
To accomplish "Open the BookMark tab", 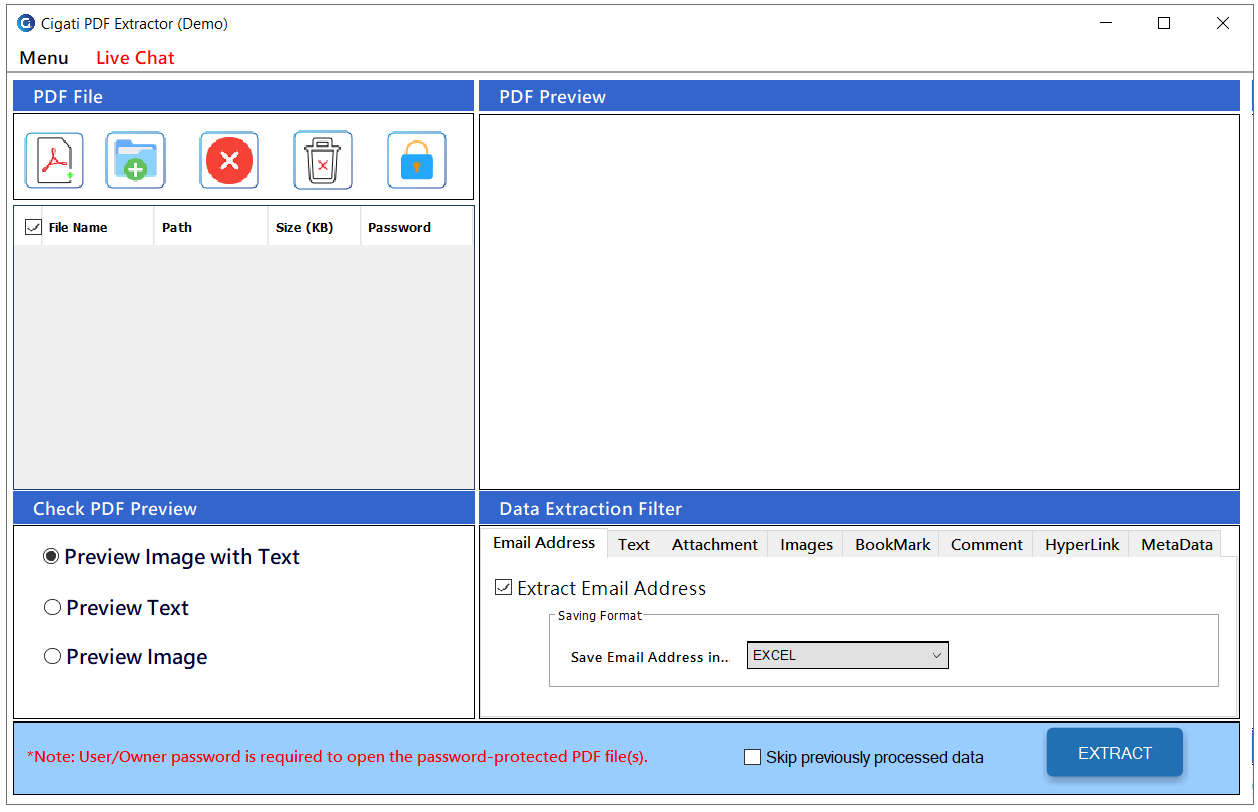I will coord(890,544).
